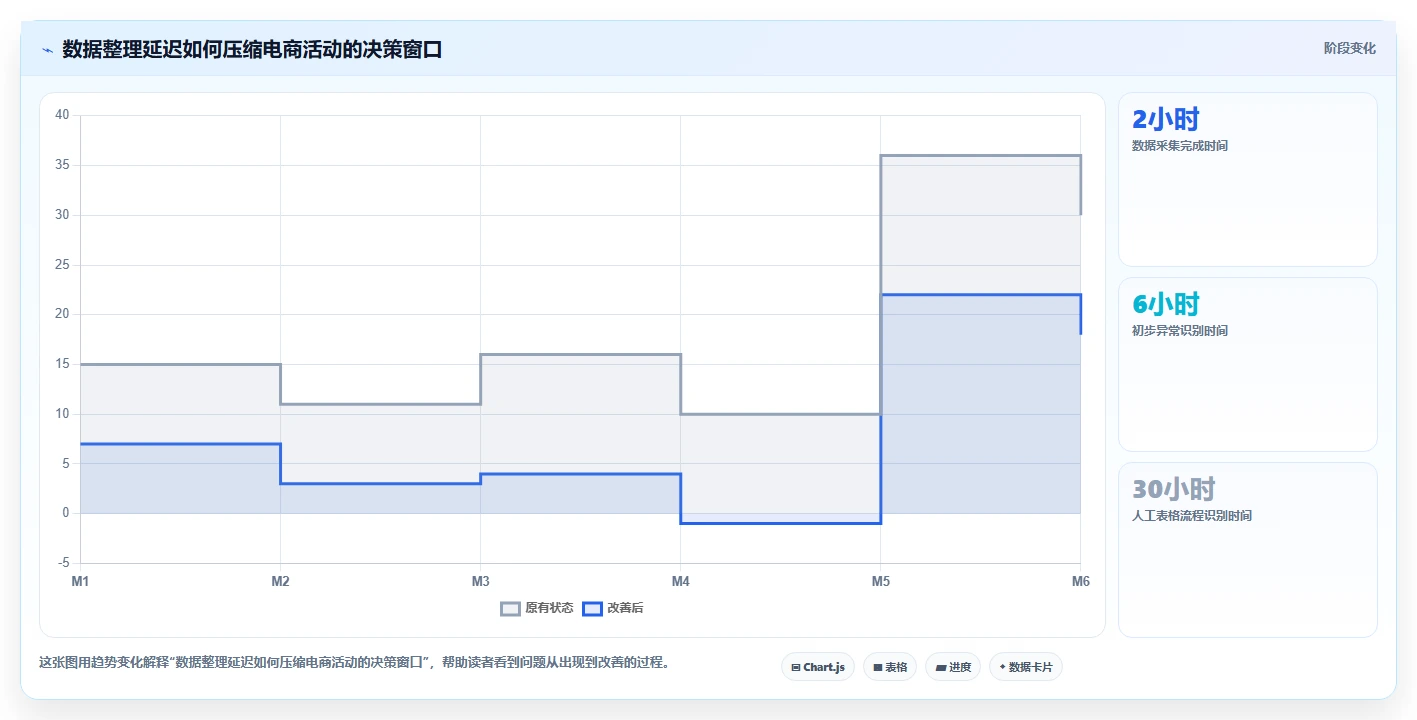Click the 初步异常识别时间 caption

tap(1180, 331)
